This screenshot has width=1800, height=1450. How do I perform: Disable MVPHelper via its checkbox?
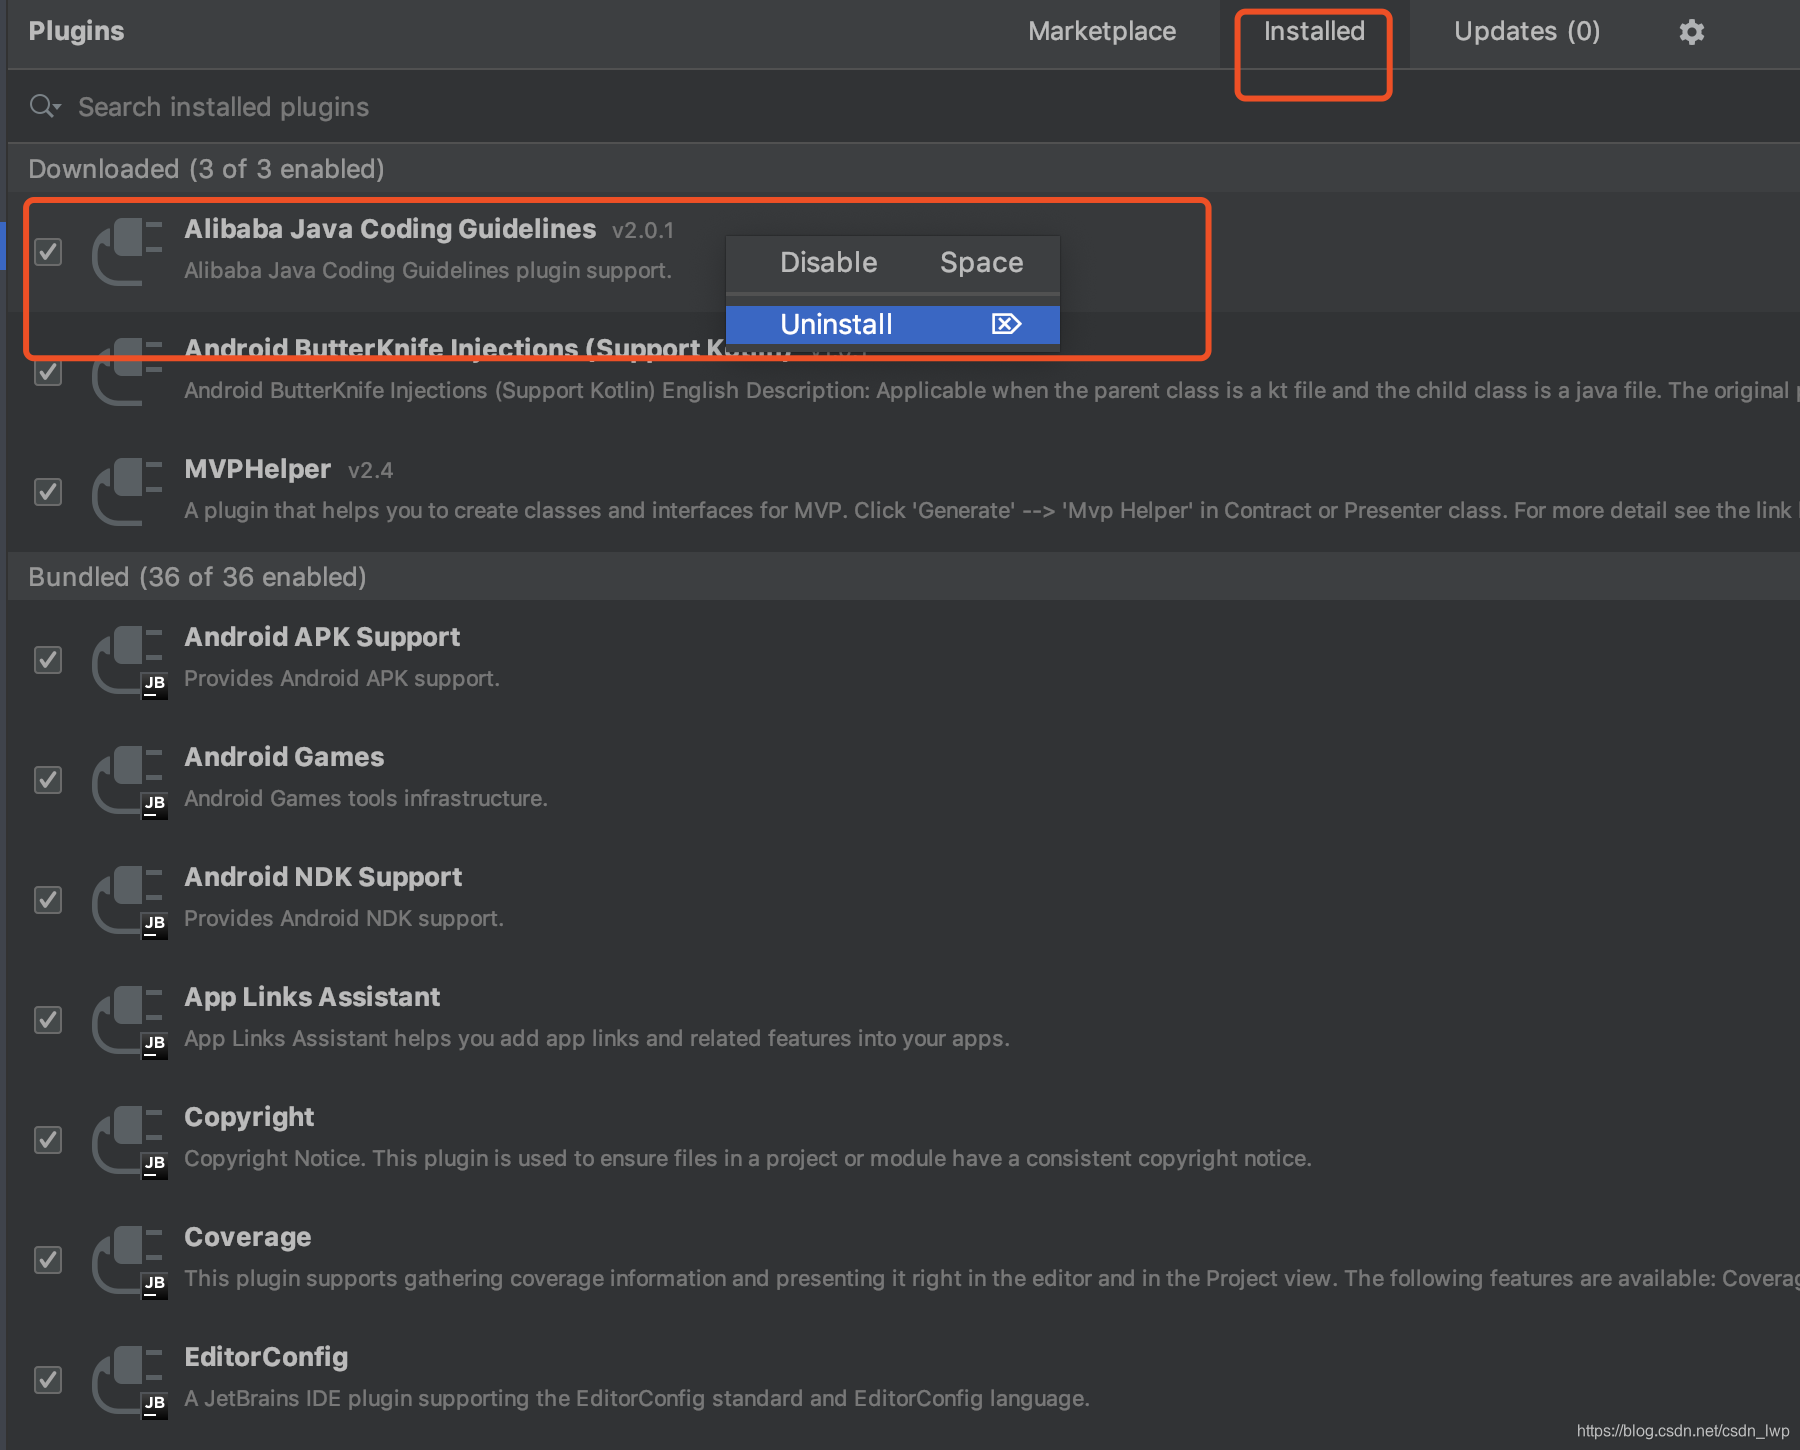click(48, 491)
